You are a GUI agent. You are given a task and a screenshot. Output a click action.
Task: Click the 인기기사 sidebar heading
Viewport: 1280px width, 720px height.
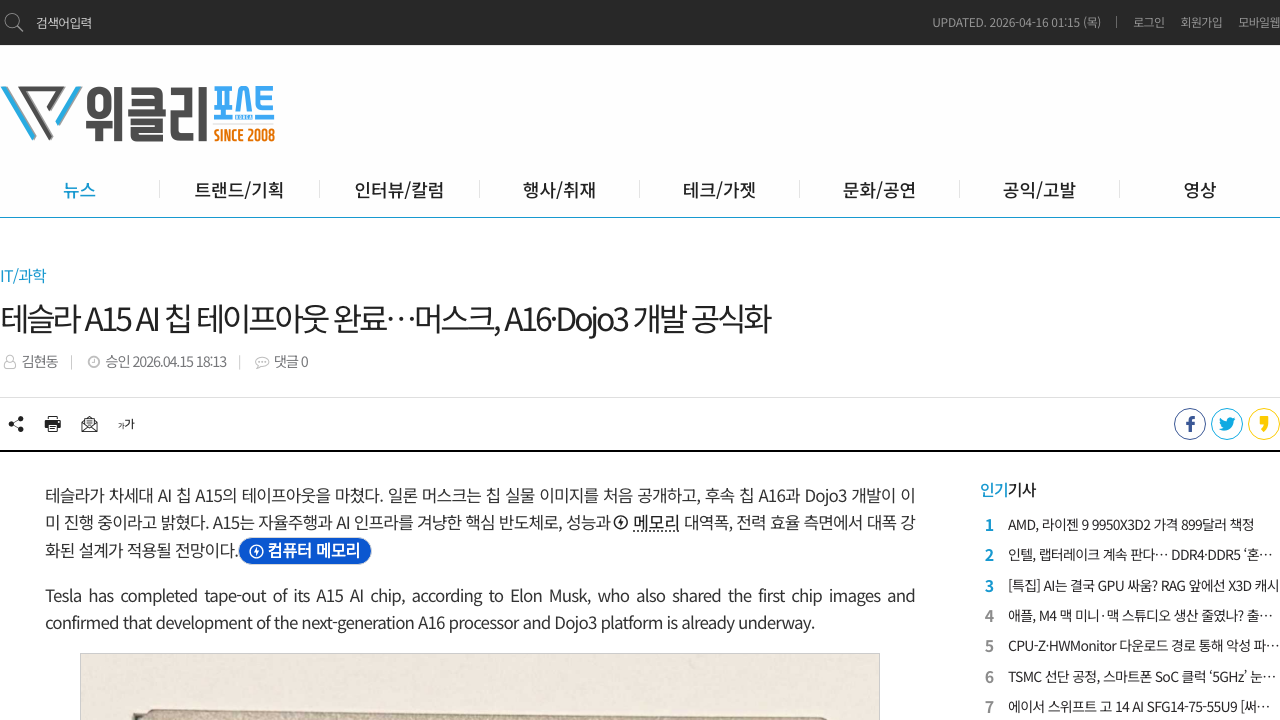(x=1008, y=490)
